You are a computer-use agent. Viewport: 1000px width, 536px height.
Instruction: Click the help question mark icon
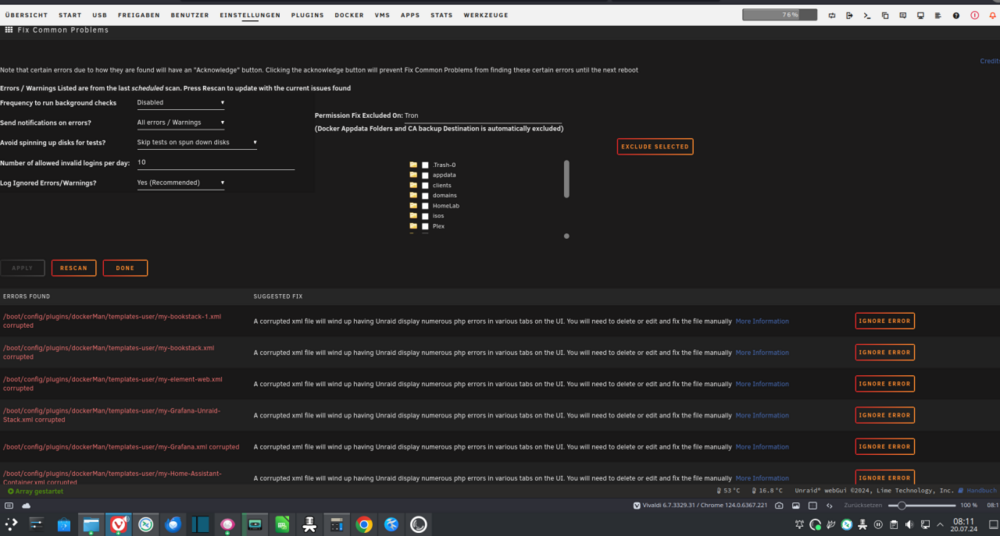(x=956, y=15)
